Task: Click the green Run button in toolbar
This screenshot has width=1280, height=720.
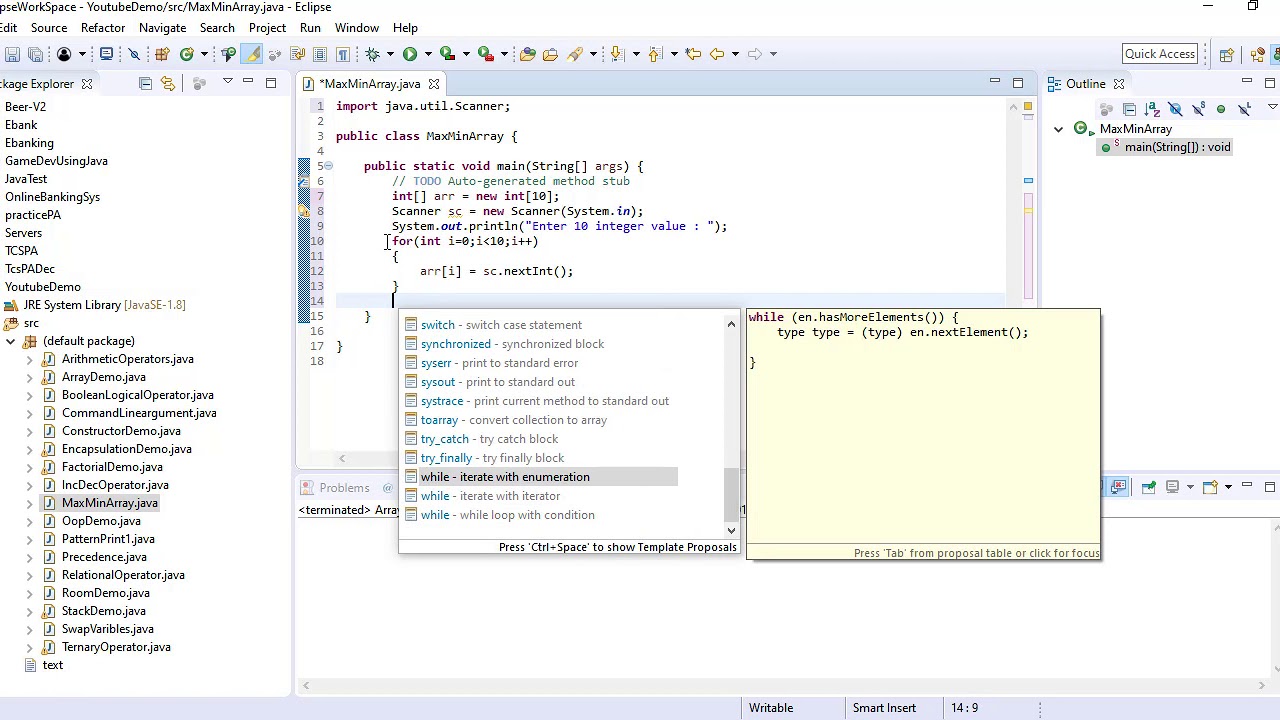Action: pos(409,54)
